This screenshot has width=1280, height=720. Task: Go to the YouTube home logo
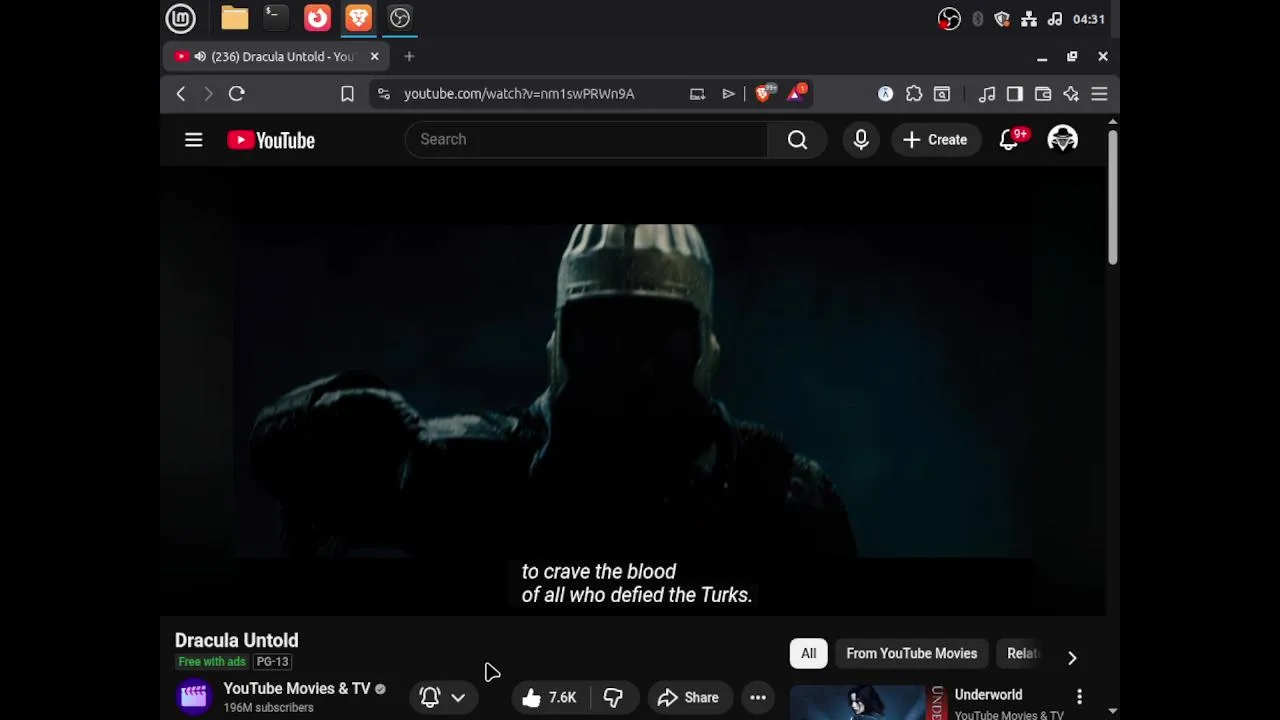(271, 140)
